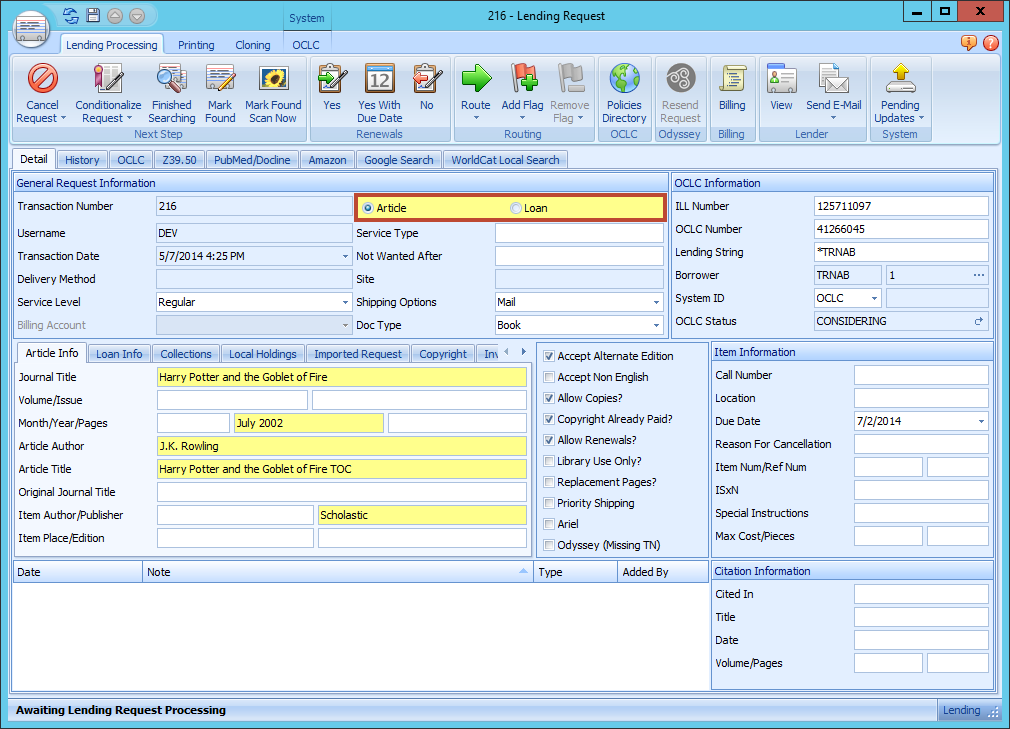This screenshot has height=729, width=1010.
Task: Click Finished Searching in Next Step
Action: tap(171, 91)
